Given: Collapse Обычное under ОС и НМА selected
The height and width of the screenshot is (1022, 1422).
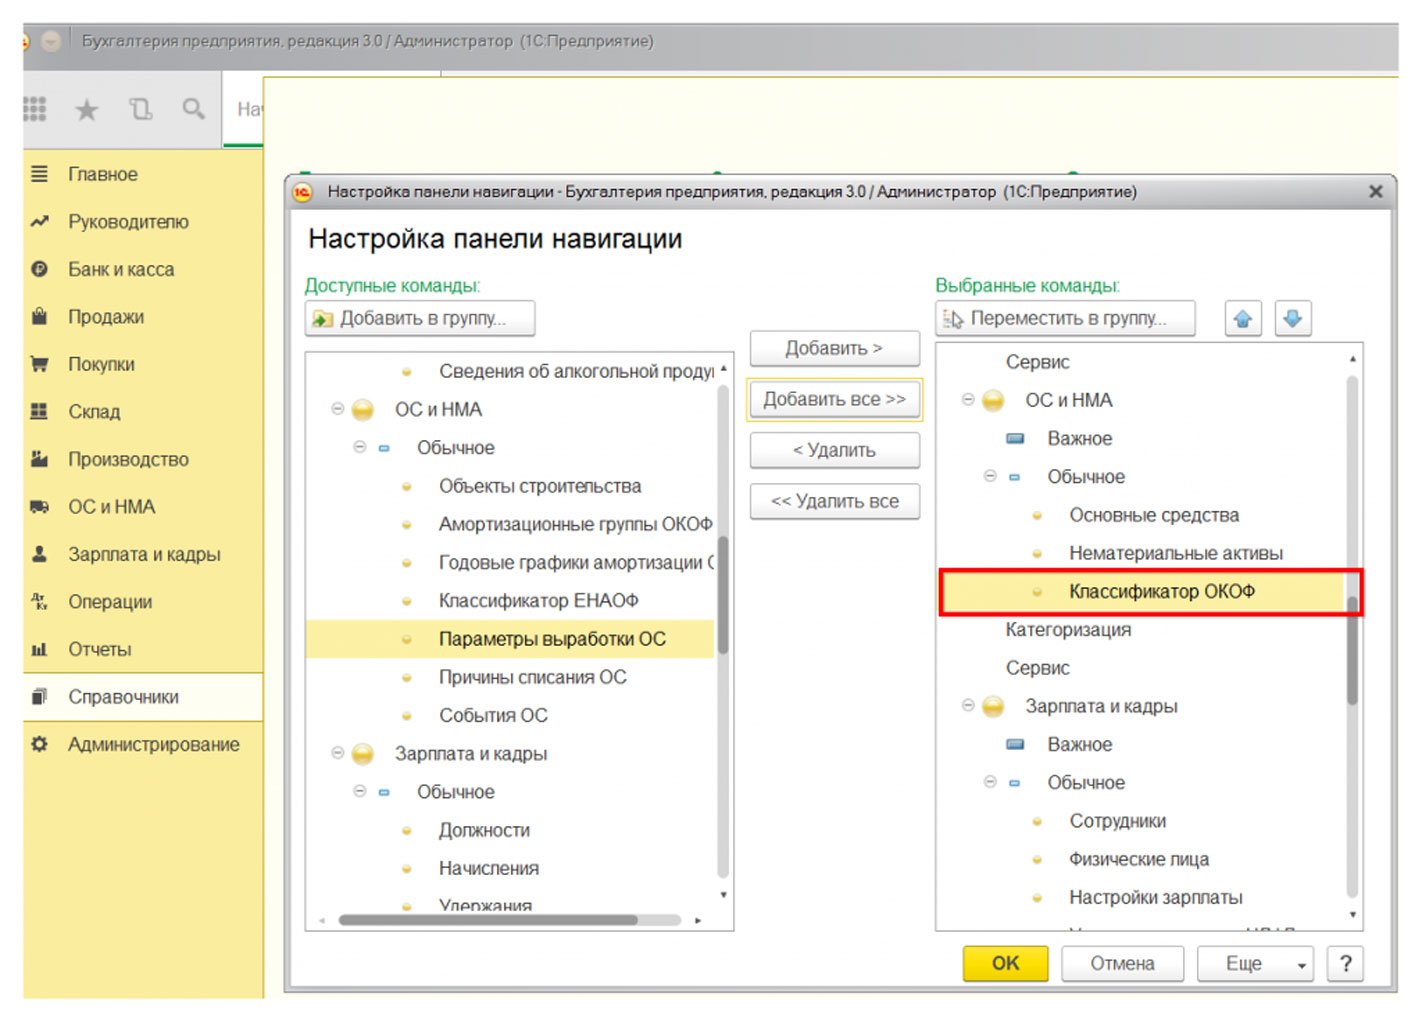Looking at the screenshot, I should tap(990, 476).
